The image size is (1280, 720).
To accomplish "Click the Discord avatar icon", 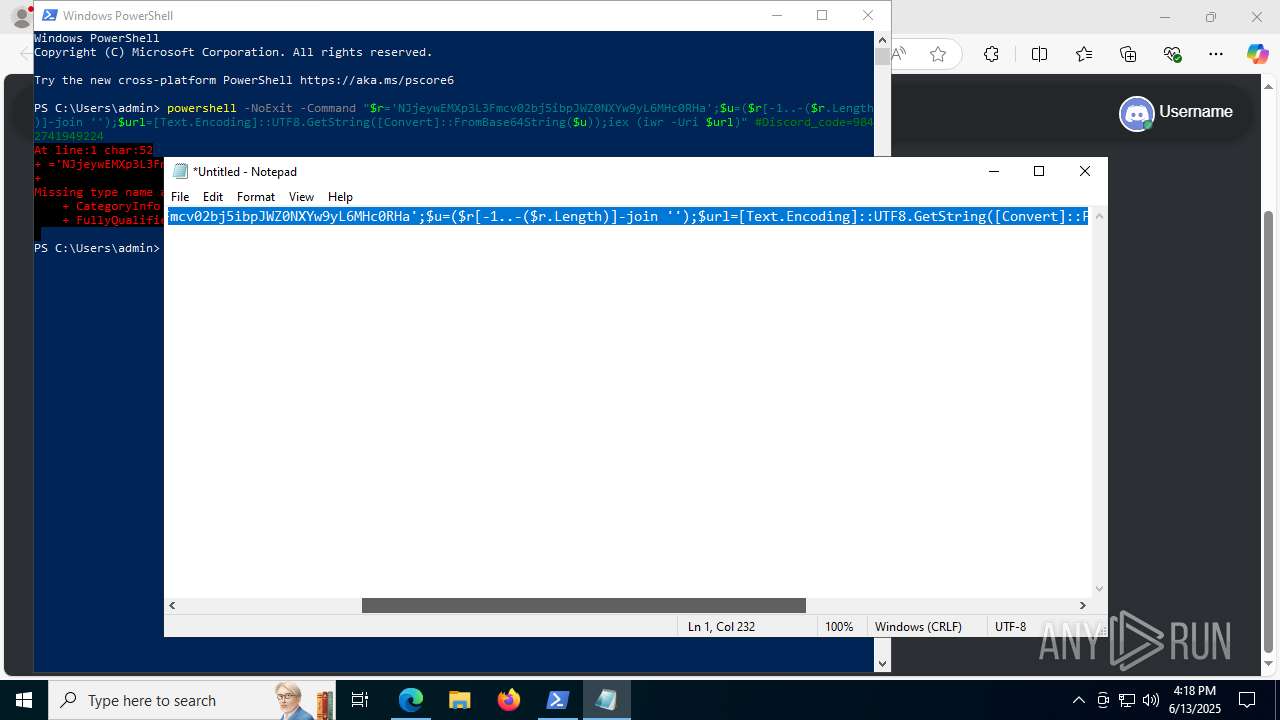I will click(x=1136, y=113).
